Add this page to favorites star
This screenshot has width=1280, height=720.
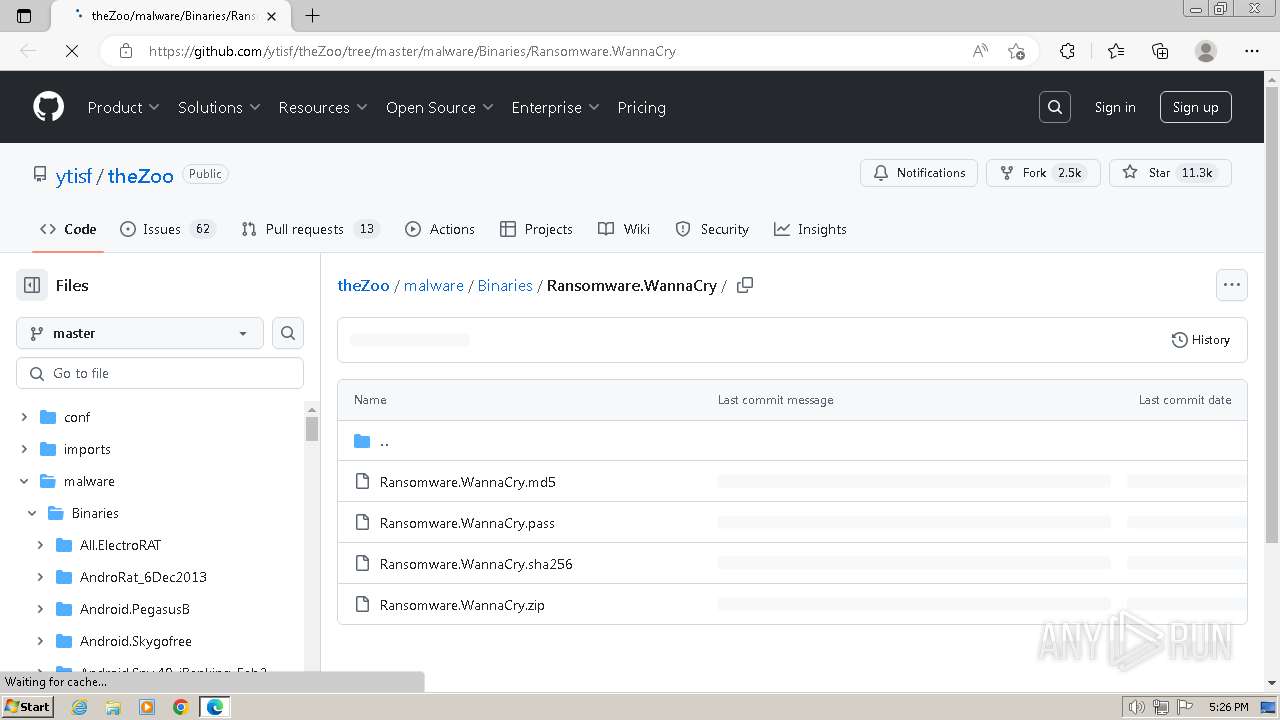[1016, 51]
